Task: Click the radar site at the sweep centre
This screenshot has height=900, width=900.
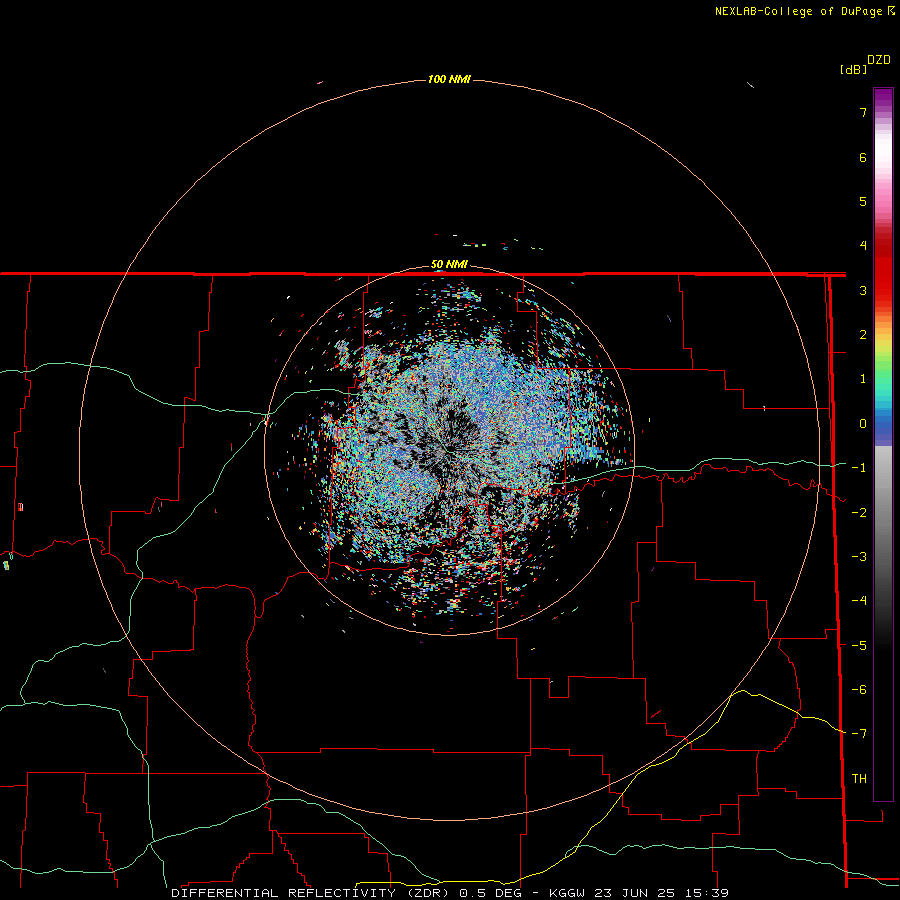Action: click(x=449, y=450)
